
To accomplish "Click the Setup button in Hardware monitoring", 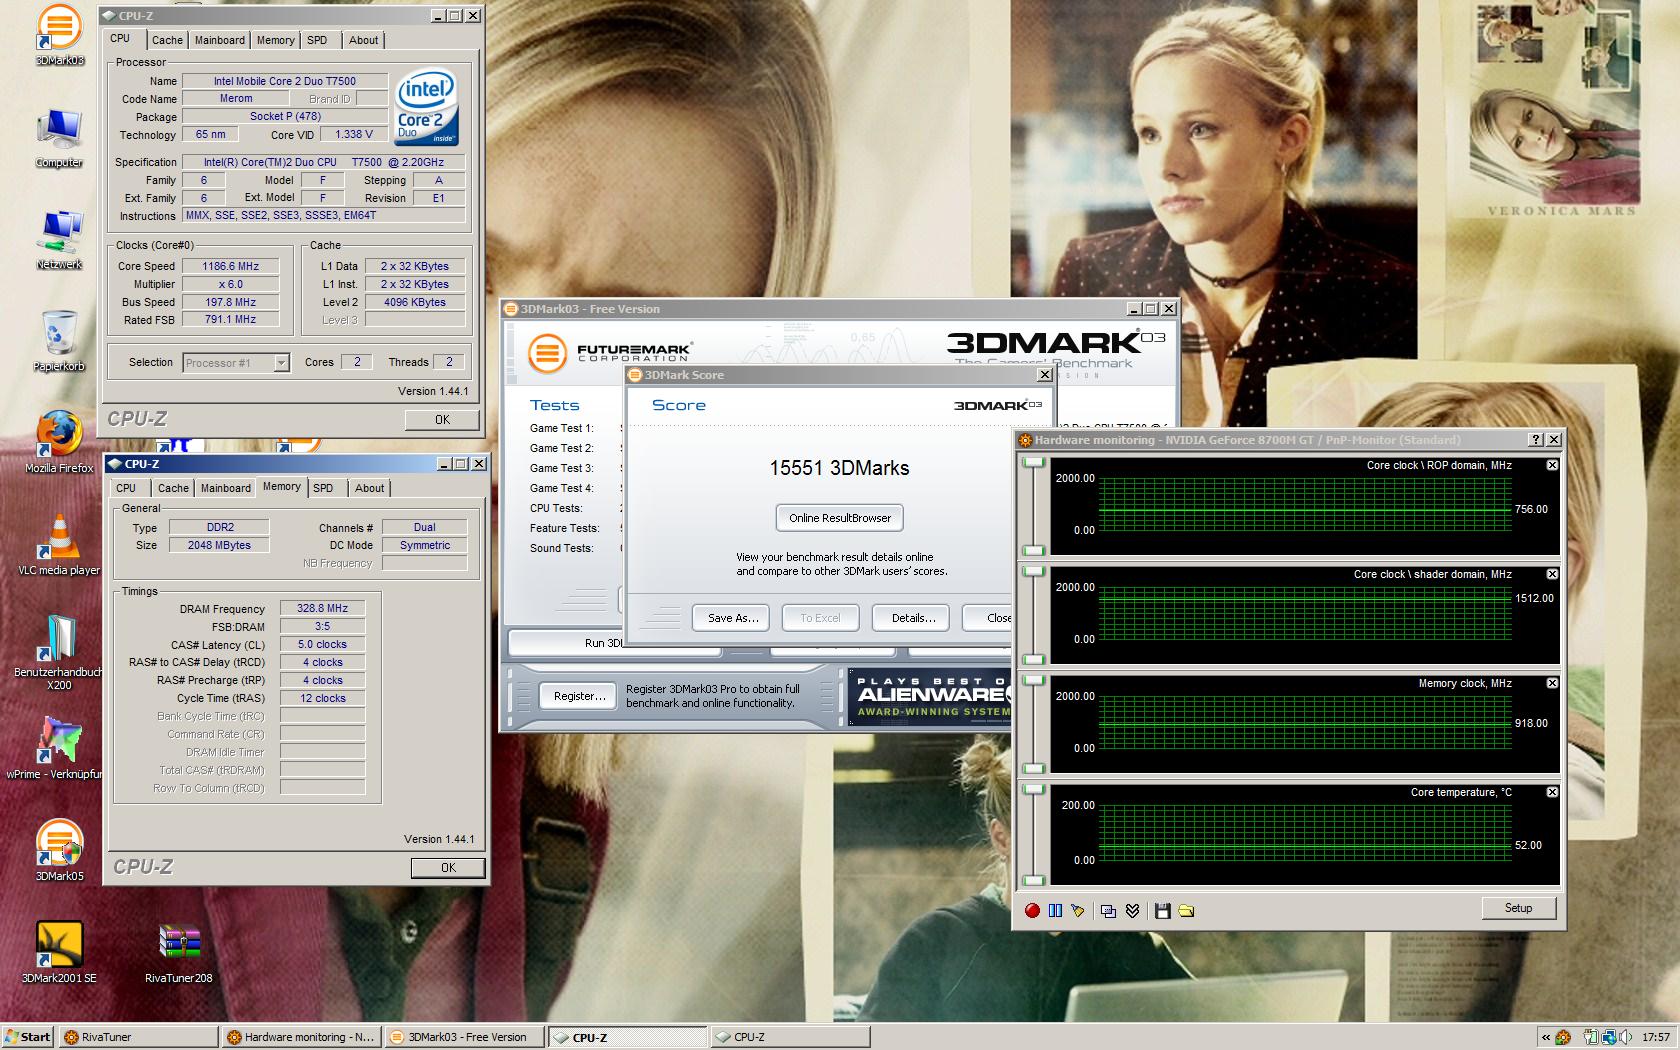I will (1518, 908).
